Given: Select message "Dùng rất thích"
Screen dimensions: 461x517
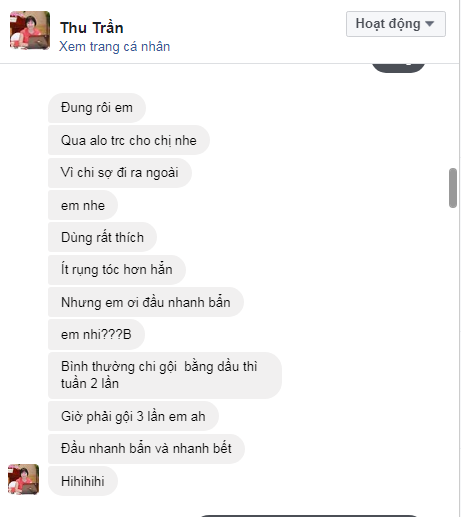Looking at the screenshot, I should click(102, 237).
